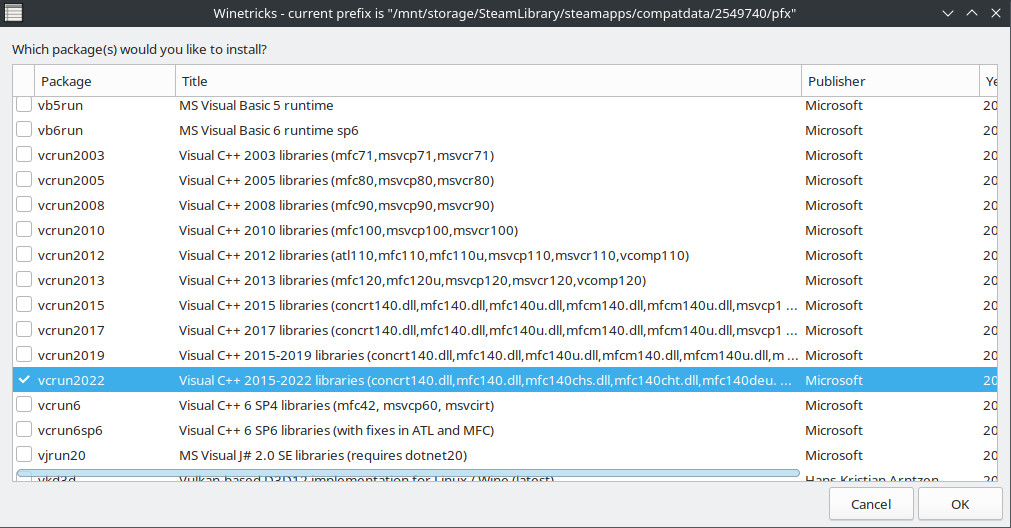Screen dimensions: 1011x528
Task: Click 'MS Visual Basic 6 runtime sp6' title
Action: 268,130
